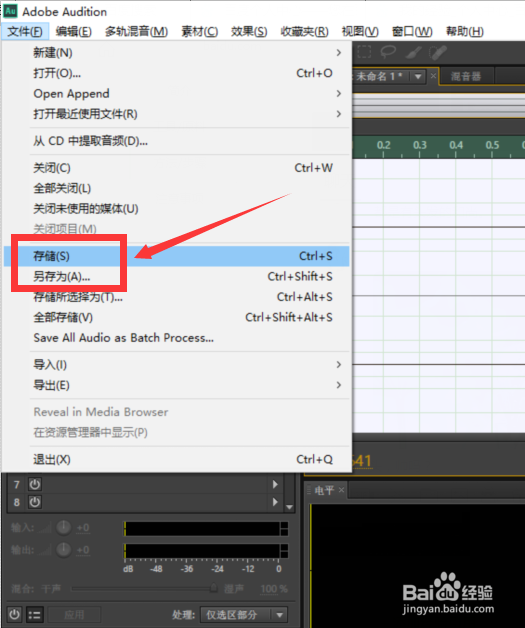Open the 效果(S) menu
The image size is (525, 628).
click(249, 31)
